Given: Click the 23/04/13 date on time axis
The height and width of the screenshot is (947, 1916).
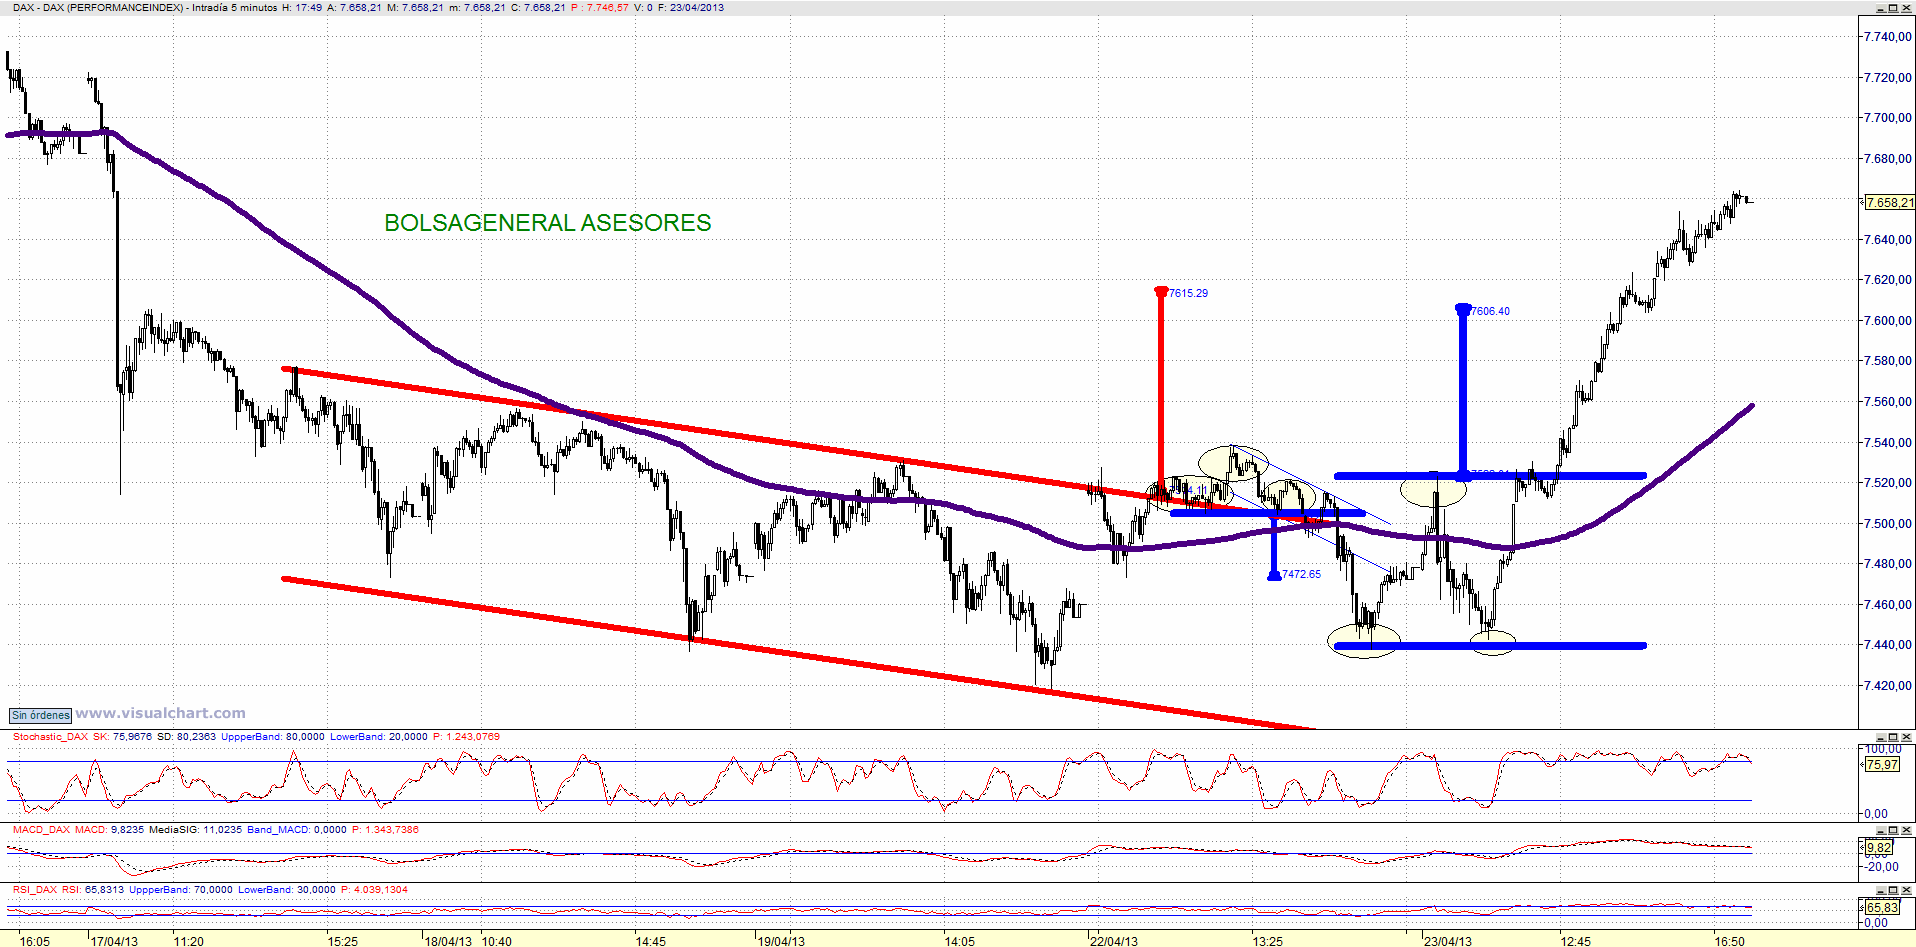Looking at the screenshot, I should [1447, 941].
